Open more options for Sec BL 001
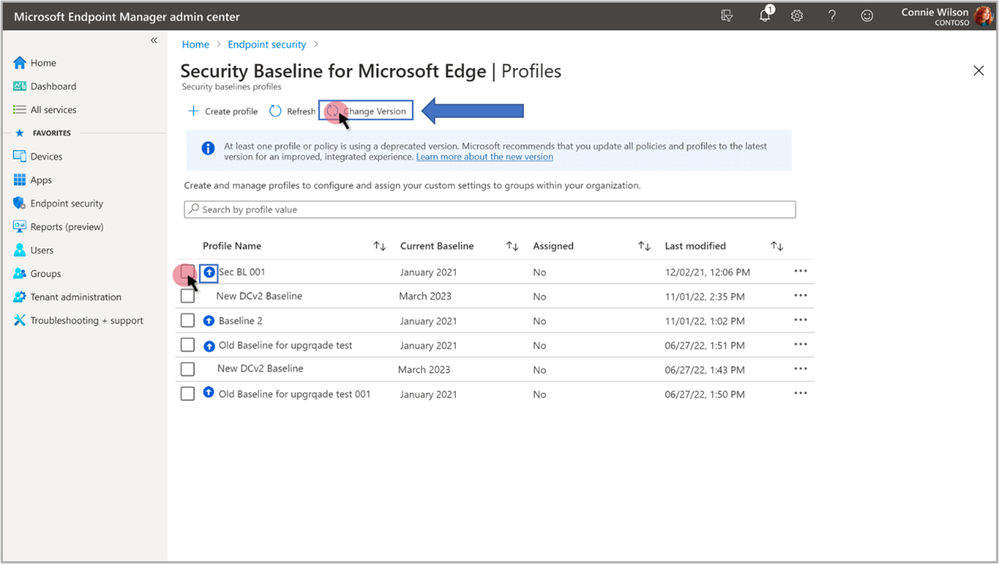Screen dimensions: 999x564 click(x=801, y=271)
